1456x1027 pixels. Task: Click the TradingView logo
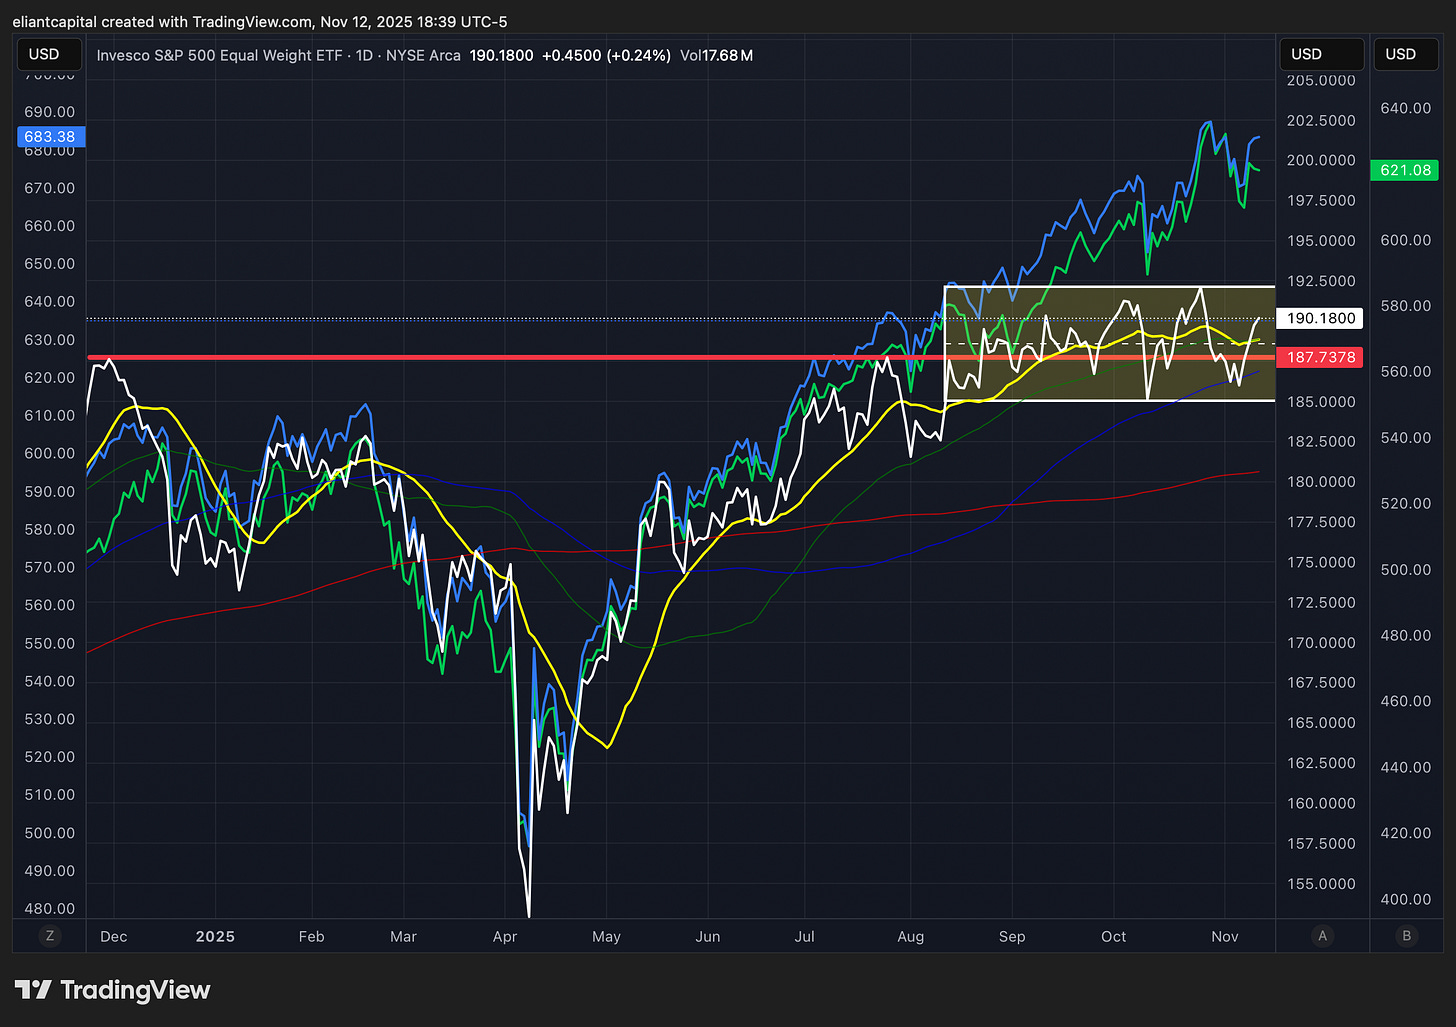(x=112, y=990)
